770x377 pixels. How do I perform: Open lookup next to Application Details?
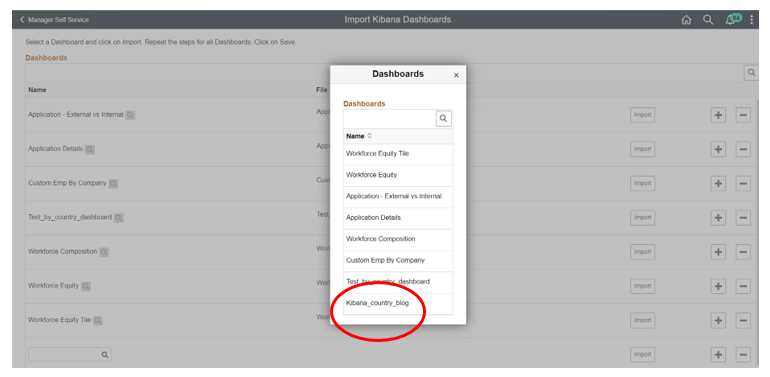(89, 149)
